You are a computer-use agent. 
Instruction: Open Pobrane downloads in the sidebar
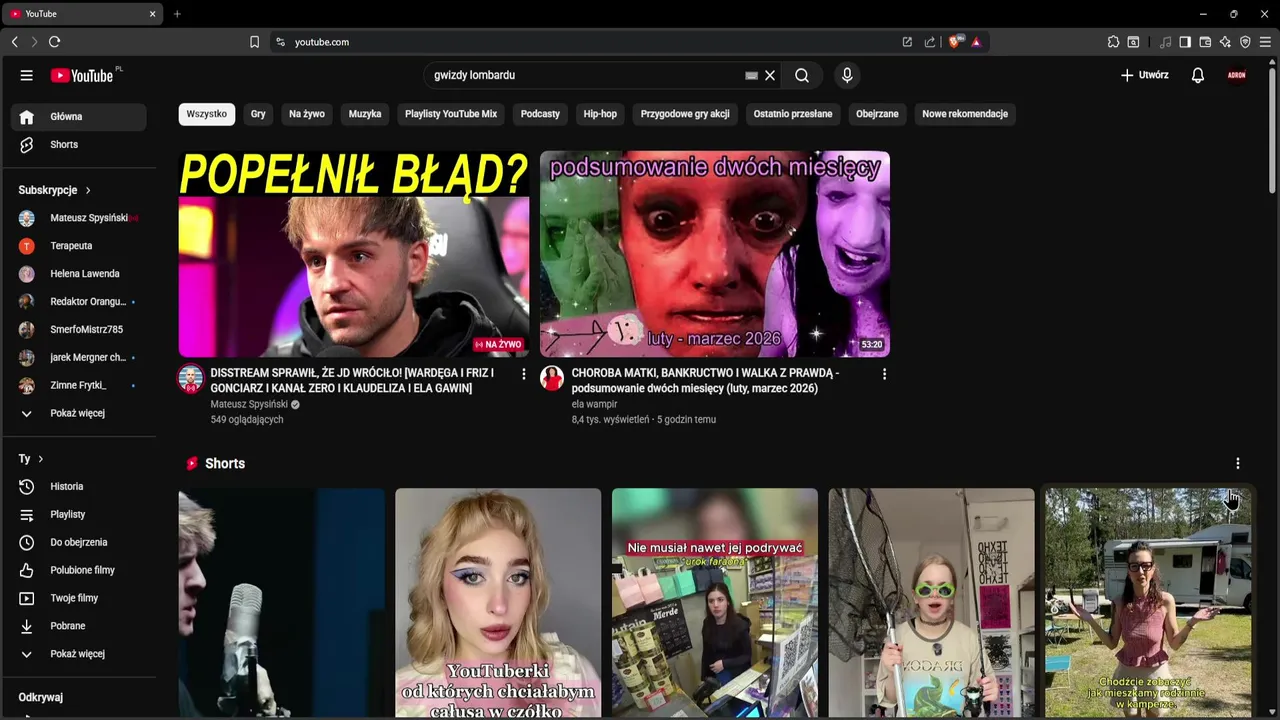(79, 627)
